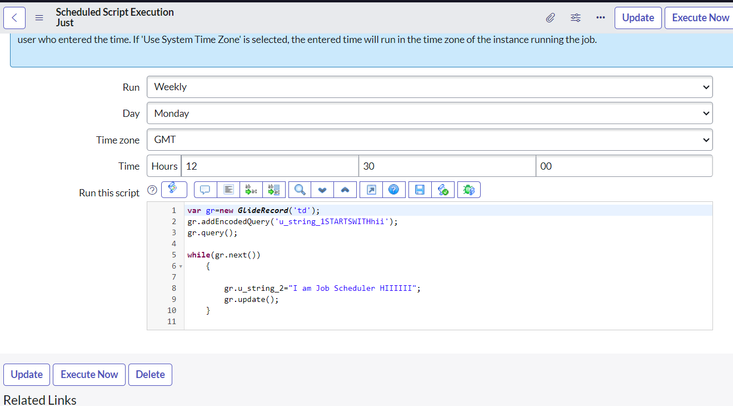Viewport: 733px width, 406px height.
Task: Click script line 1 with GlideRecord('td')
Action: 254,210
